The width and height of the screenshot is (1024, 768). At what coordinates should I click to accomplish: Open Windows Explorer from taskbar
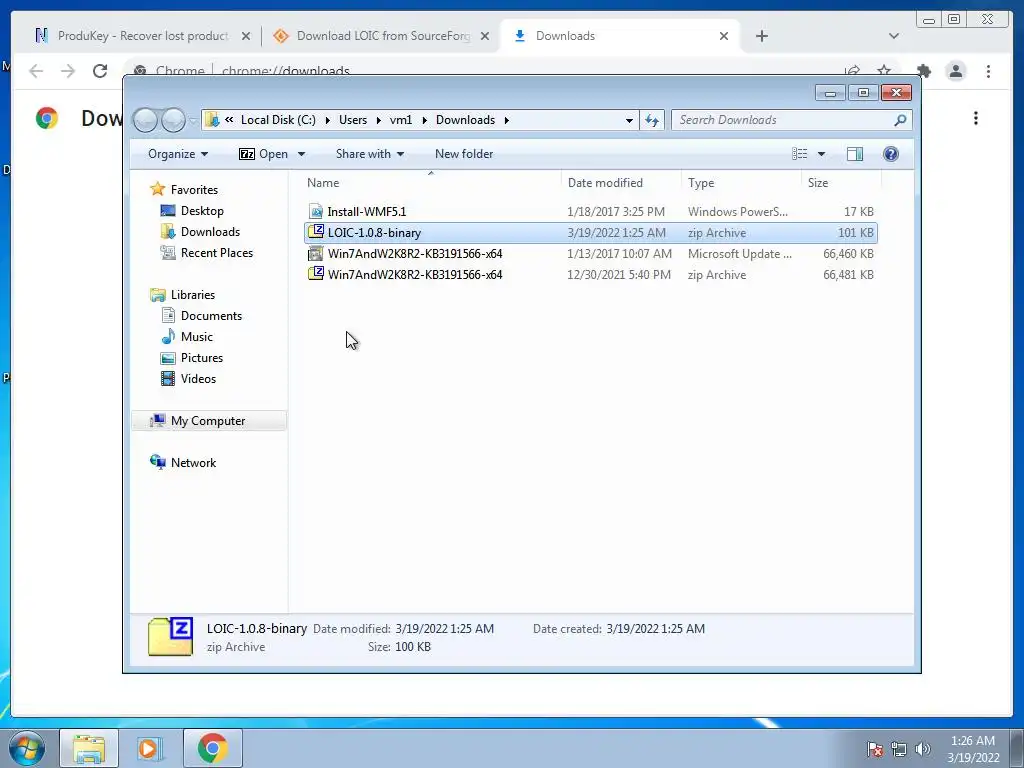pyautogui.click(x=89, y=748)
